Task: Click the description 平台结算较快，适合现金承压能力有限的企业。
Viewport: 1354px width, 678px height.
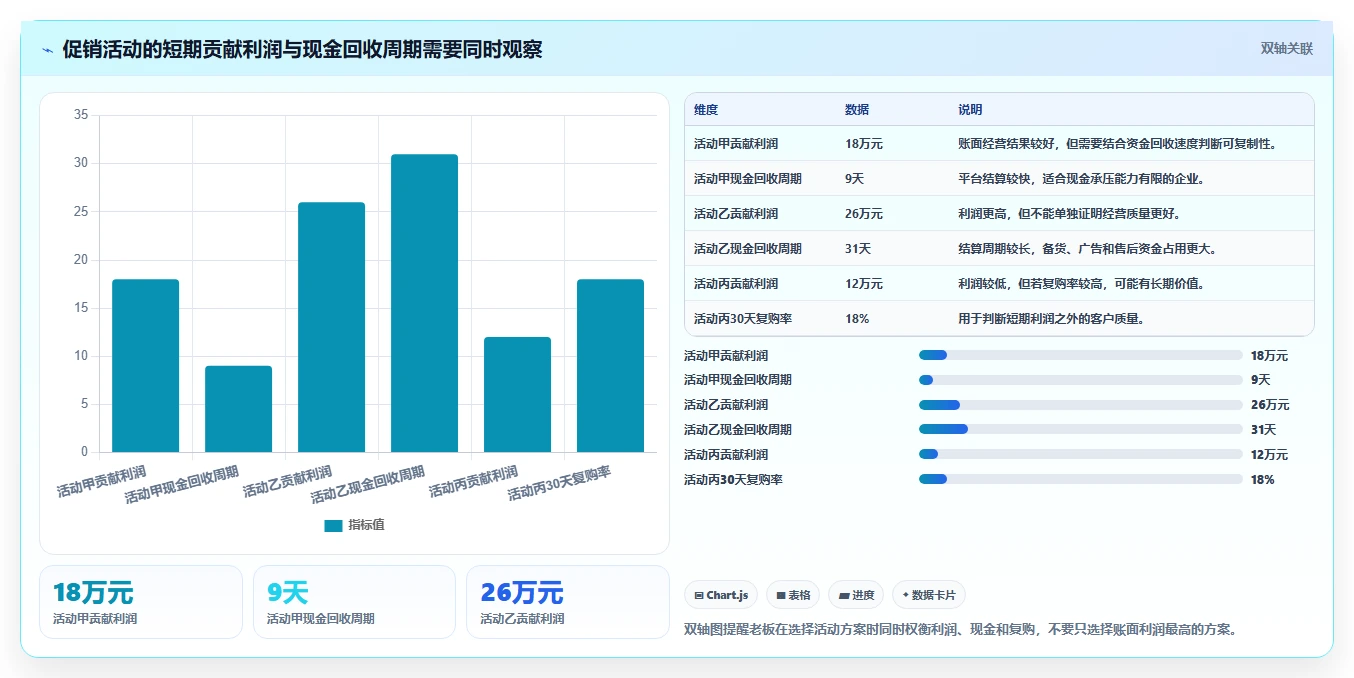Action: coord(1080,179)
